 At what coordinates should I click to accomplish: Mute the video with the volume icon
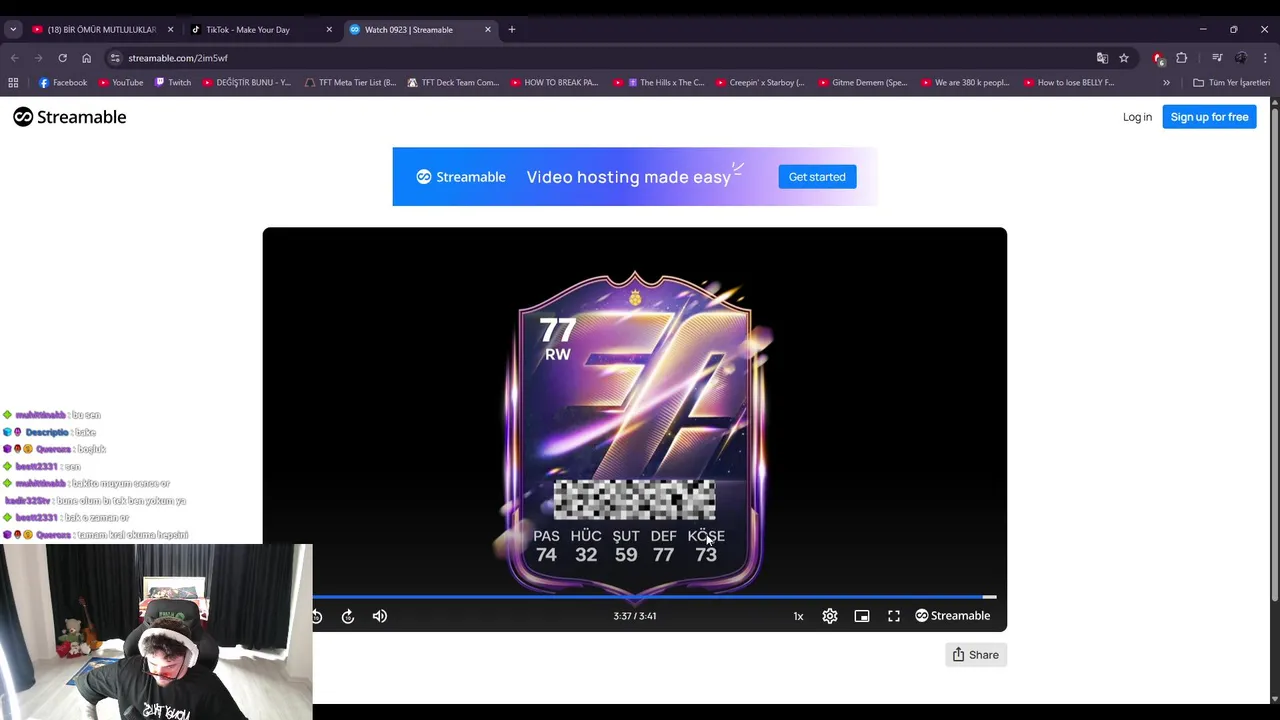tap(380, 616)
